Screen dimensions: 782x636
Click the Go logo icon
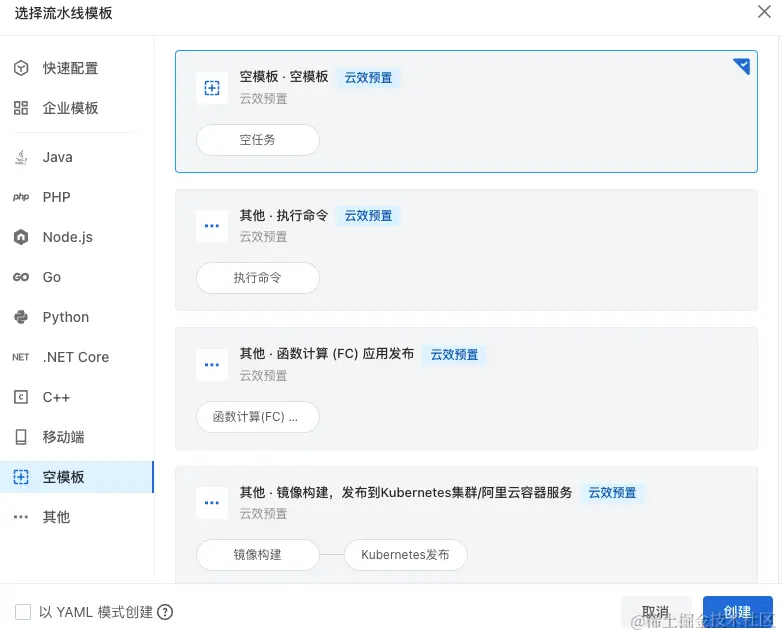(21, 277)
